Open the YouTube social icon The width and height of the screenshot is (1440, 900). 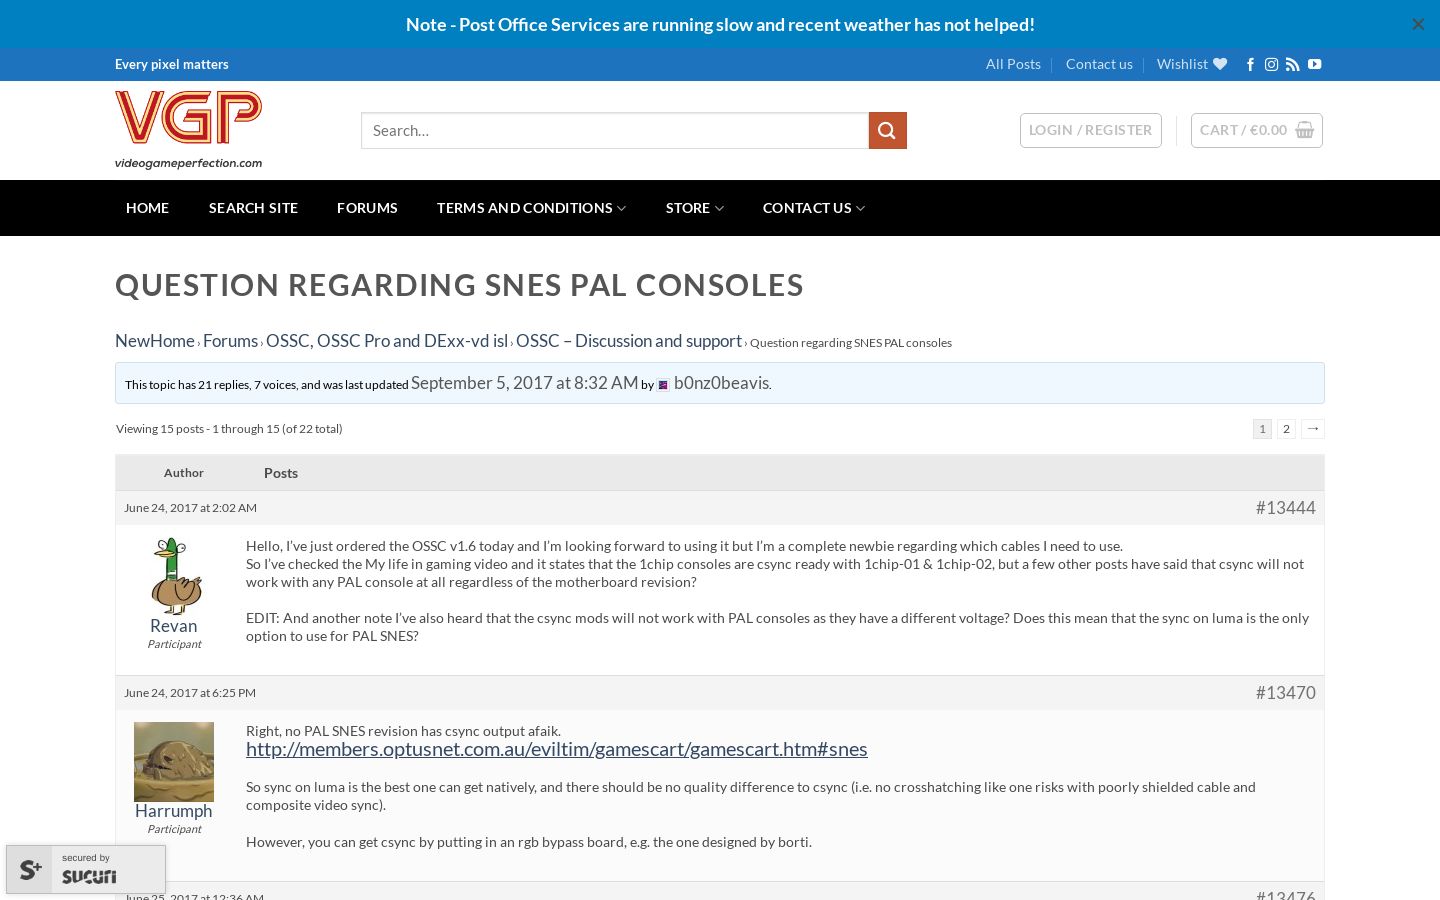click(1314, 64)
